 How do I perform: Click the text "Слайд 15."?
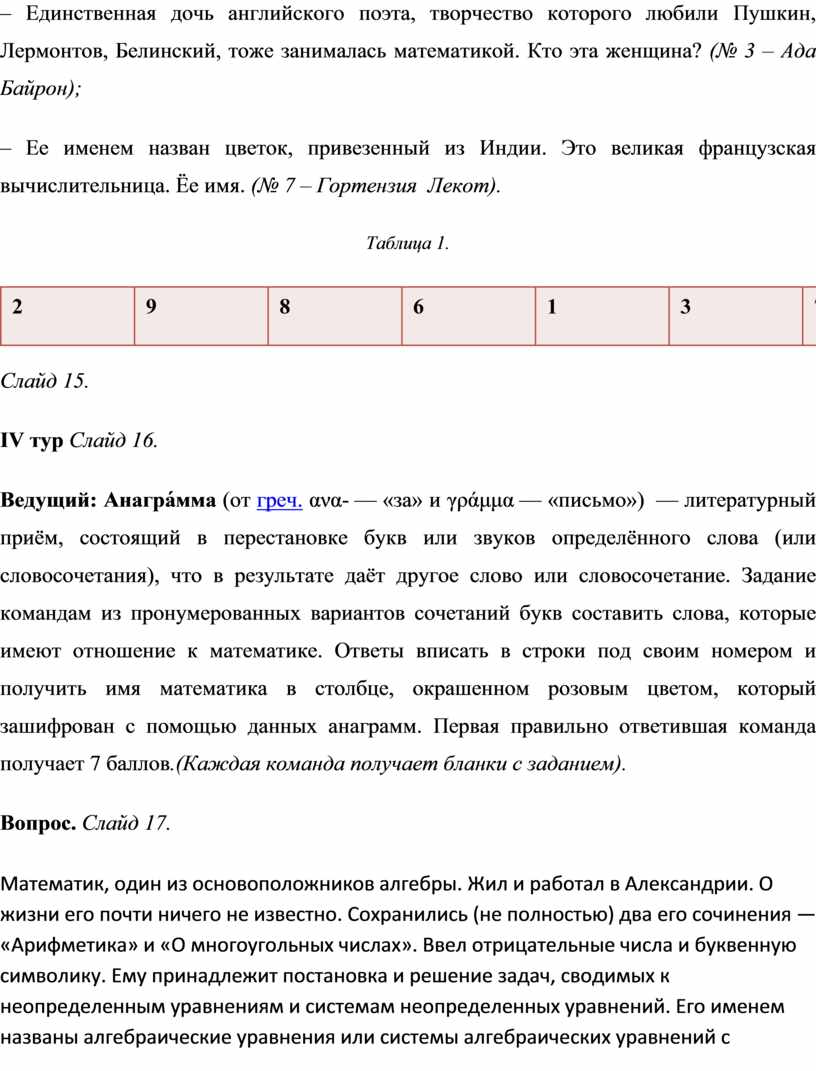click(x=44, y=380)
